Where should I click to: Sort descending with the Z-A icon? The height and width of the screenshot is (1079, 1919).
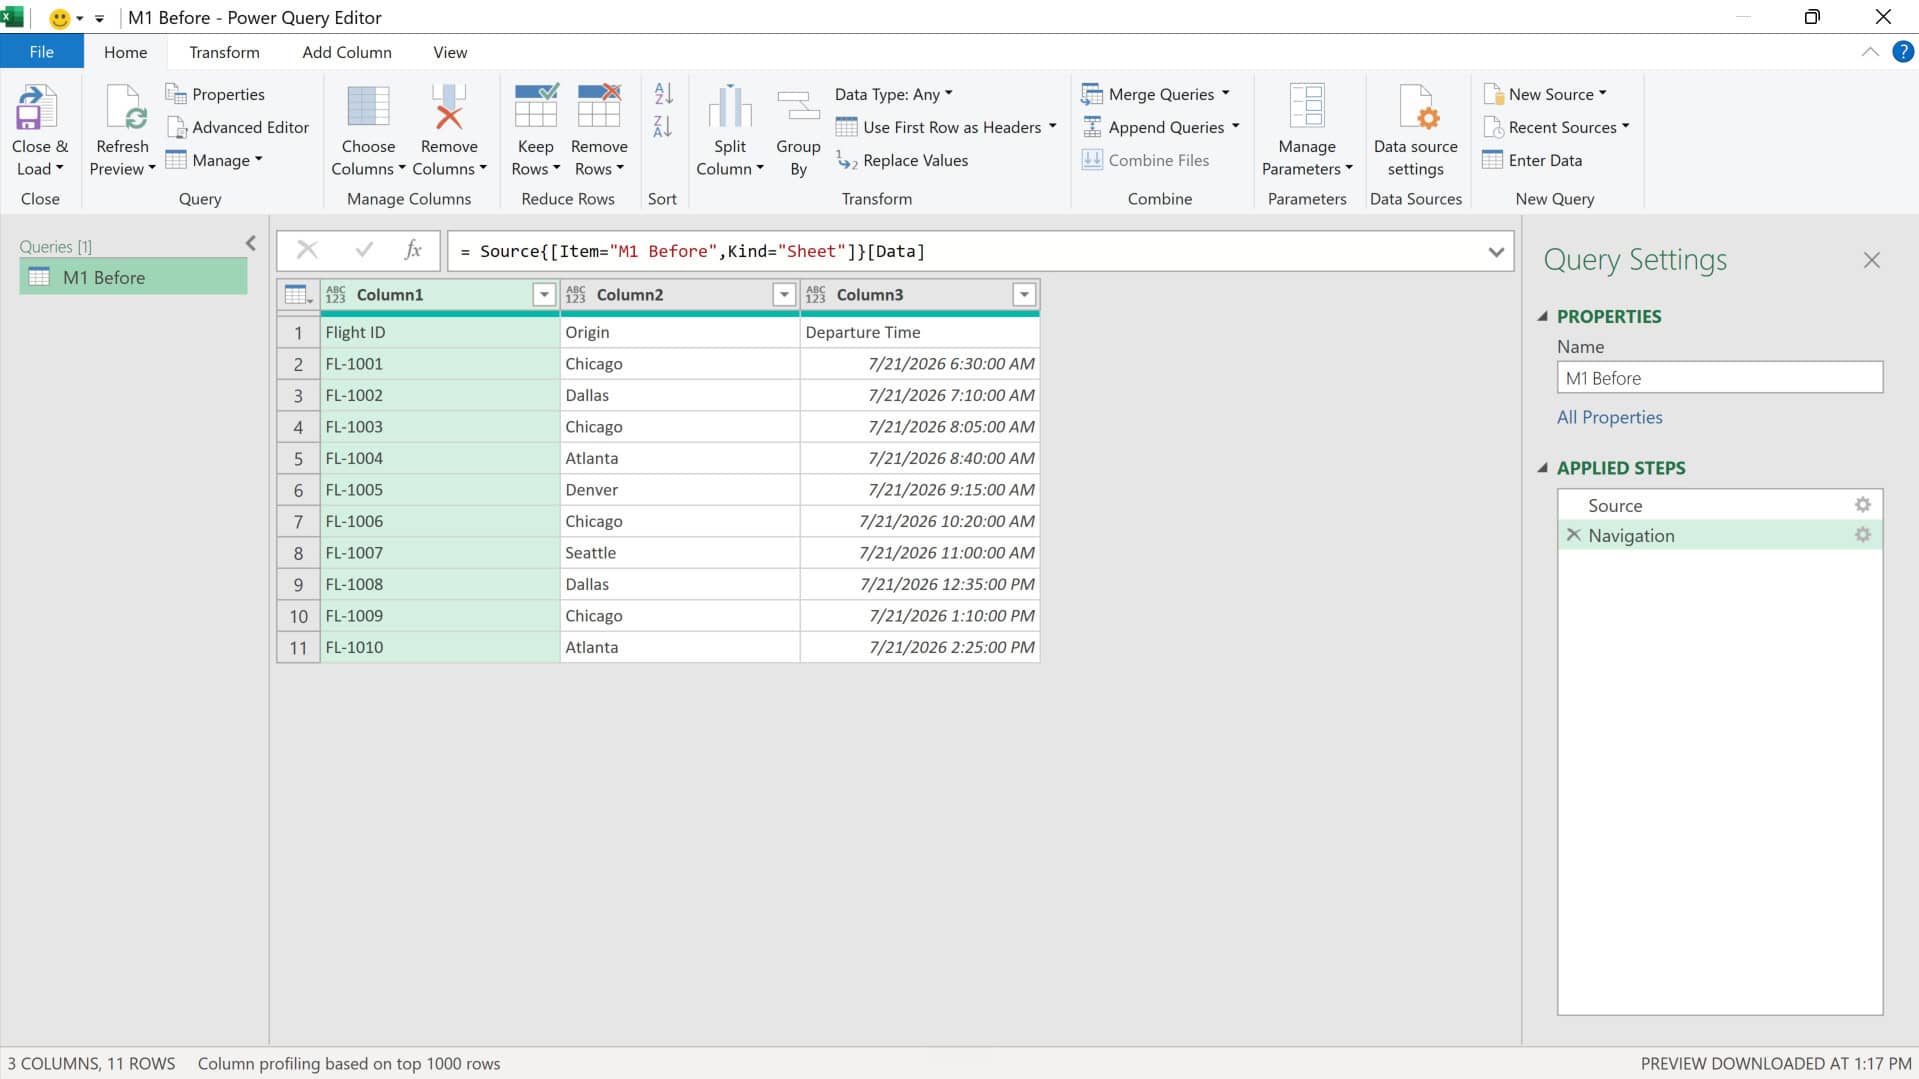click(x=663, y=127)
